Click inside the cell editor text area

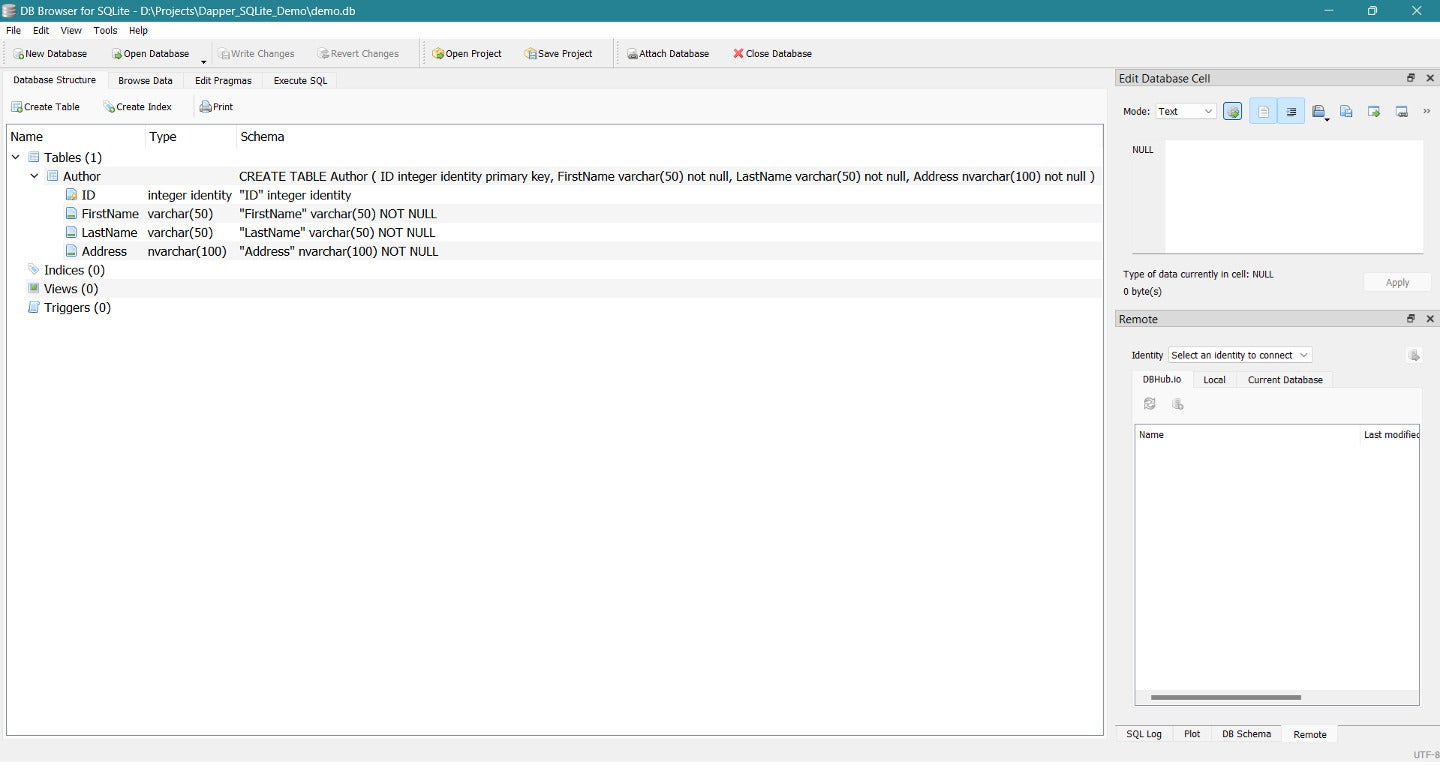[1293, 196]
